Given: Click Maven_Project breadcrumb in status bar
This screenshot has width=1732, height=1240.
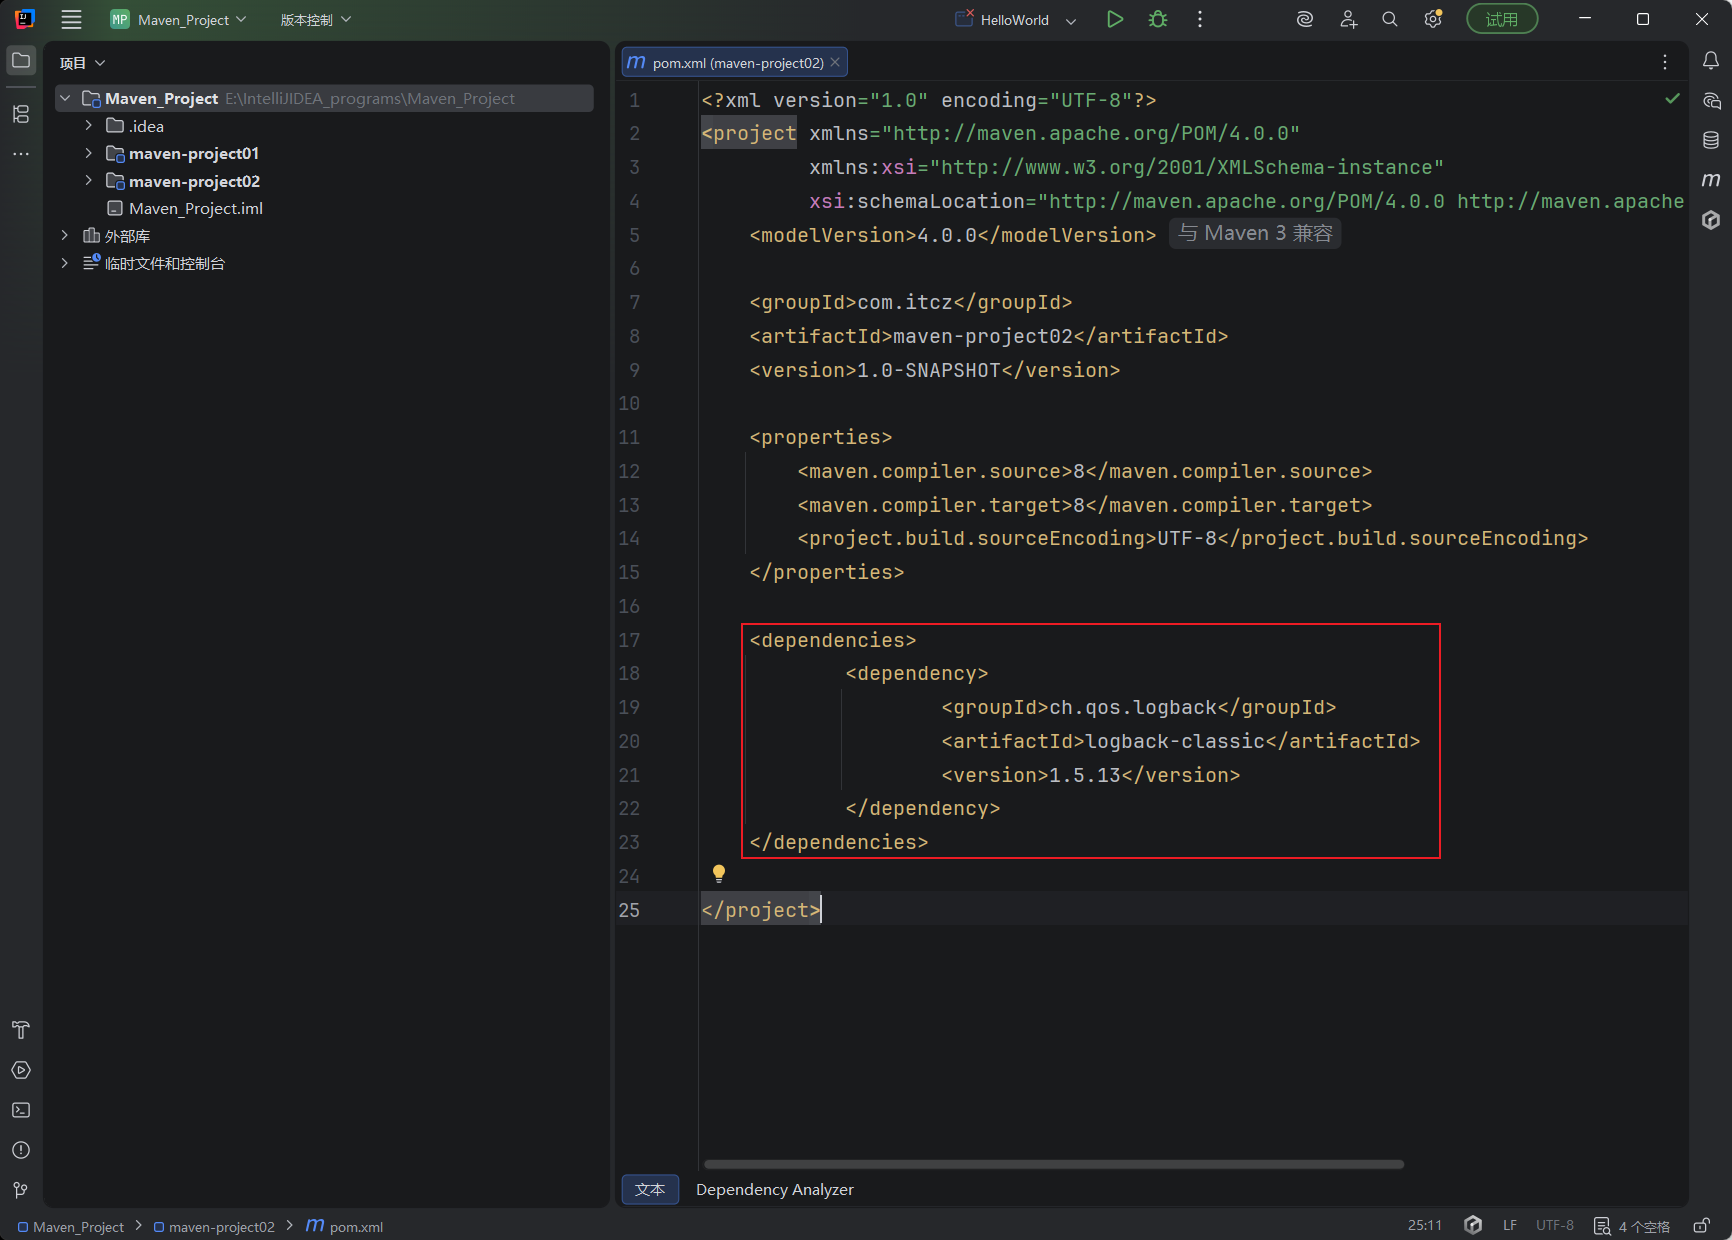Looking at the screenshot, I should pos(71,1227).
